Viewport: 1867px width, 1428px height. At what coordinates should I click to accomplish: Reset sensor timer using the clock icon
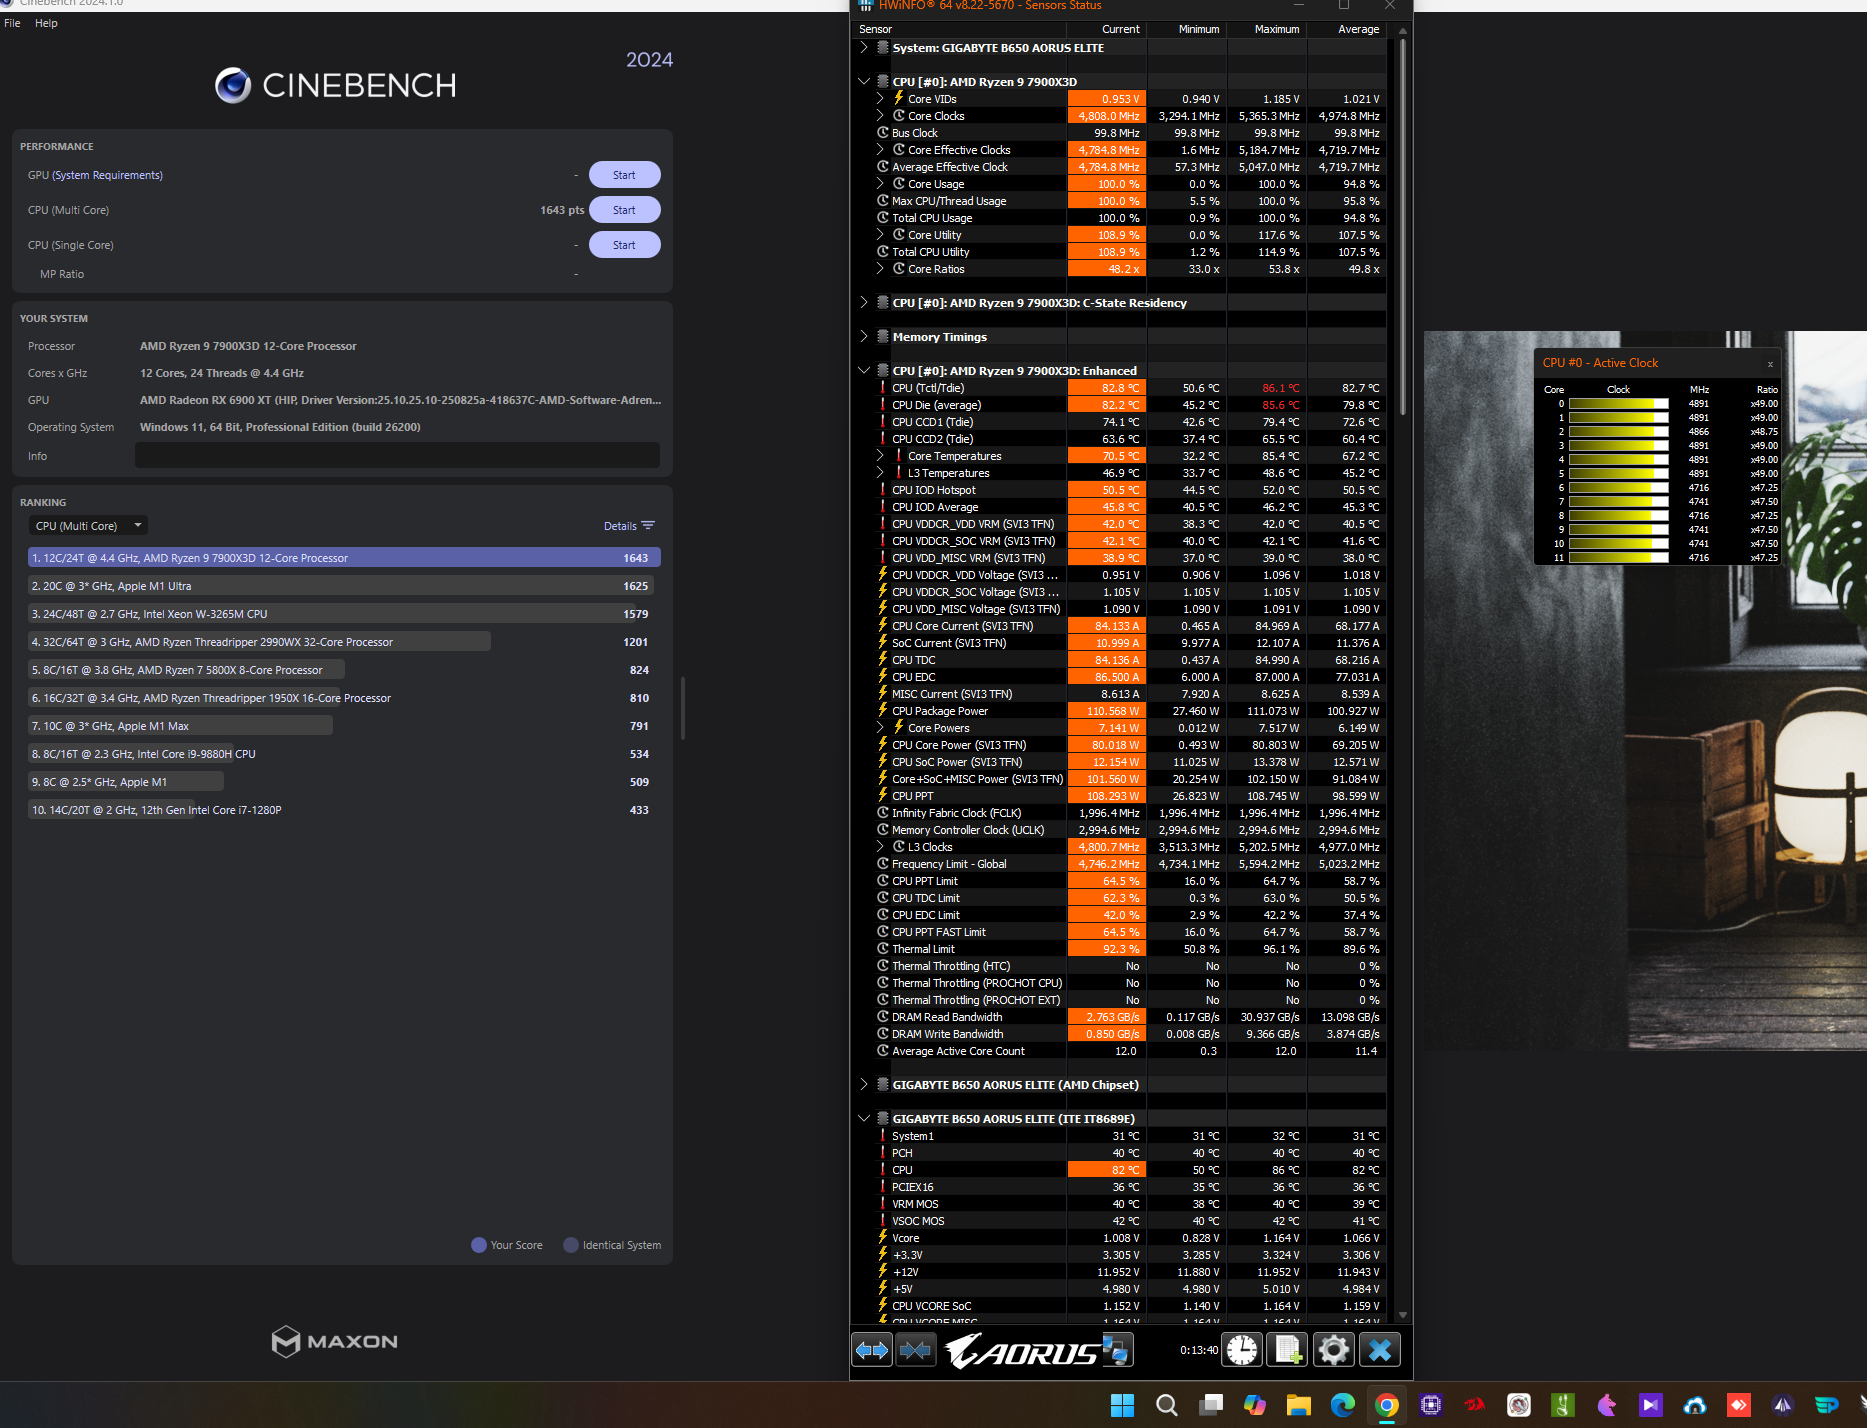1242,1350
